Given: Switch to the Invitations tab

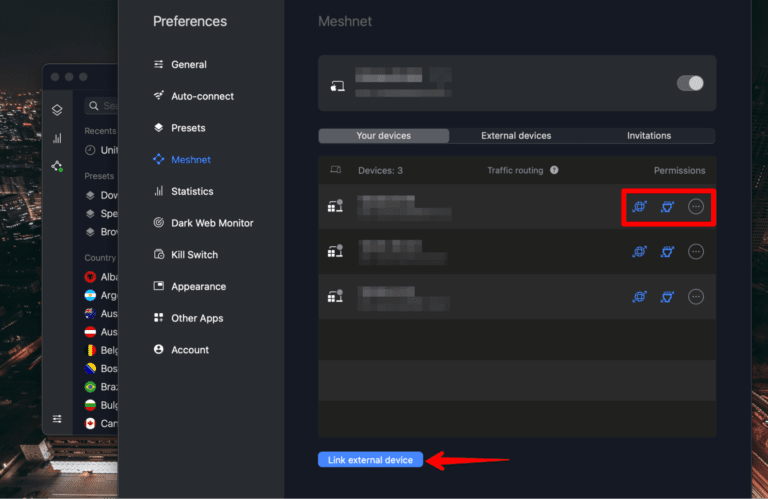Looking at the screenshot, I should click(649, 136).
